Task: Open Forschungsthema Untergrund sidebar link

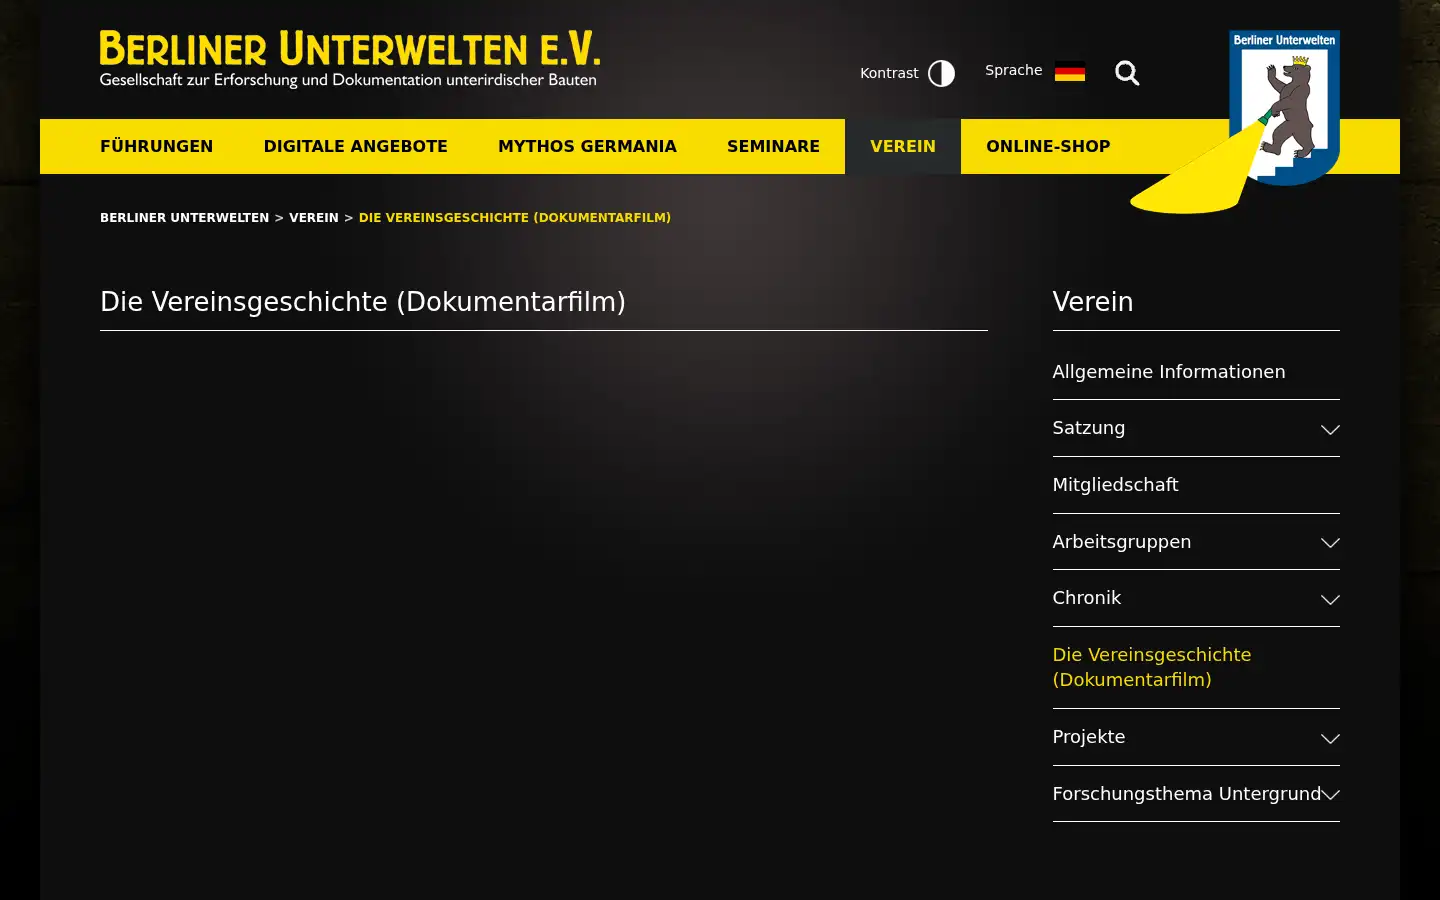Action: coord(1187,793)
